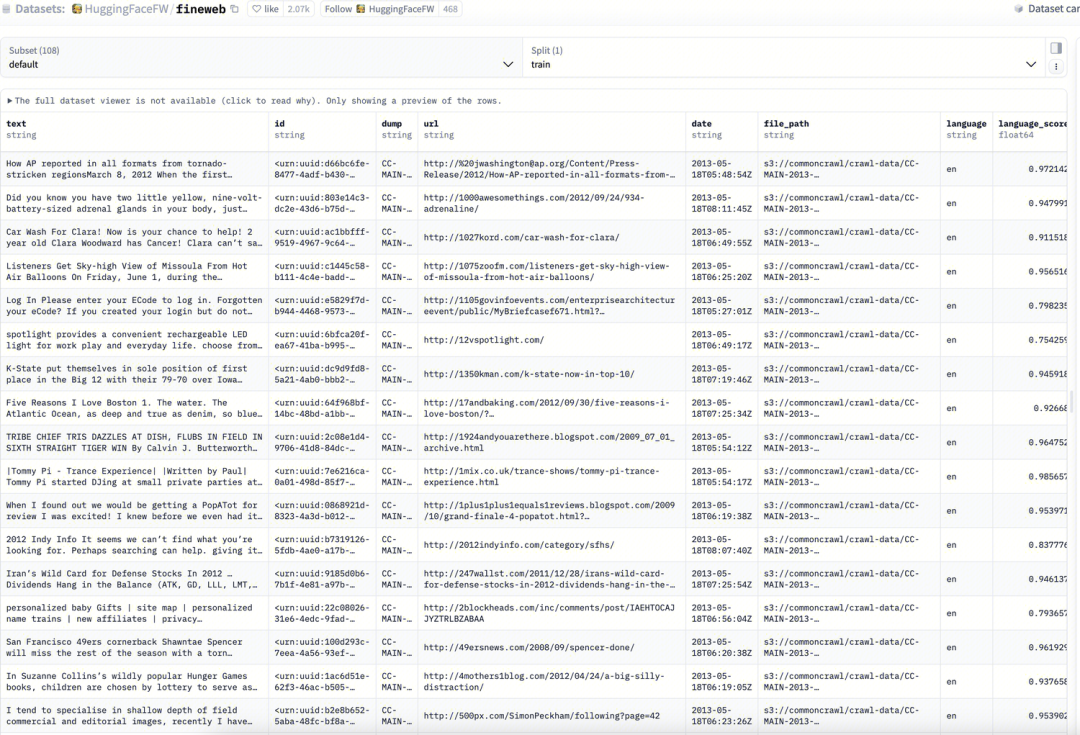Open the Dataset card tab
Image resolution: width=1080 pixels, height=735 pixels.
click(x=1047, y=9)
